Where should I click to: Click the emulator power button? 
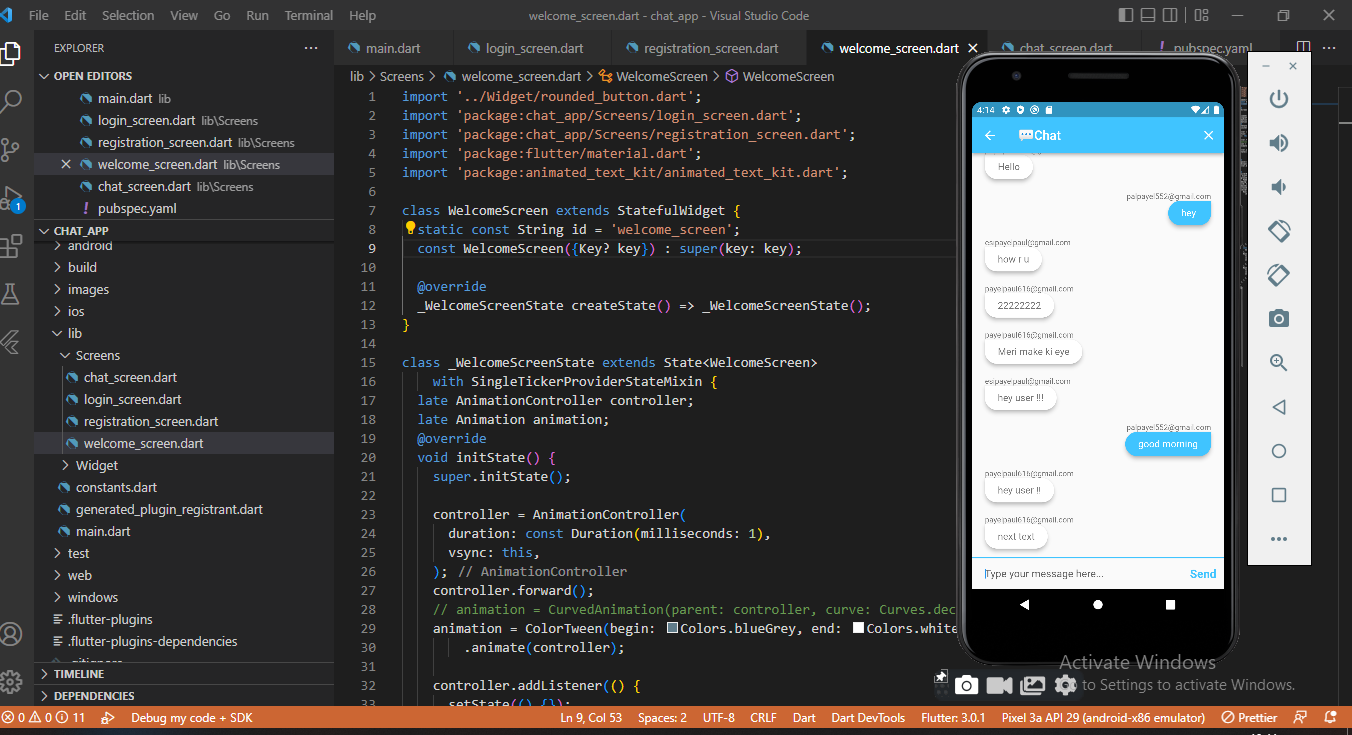[x=1278, y=99]
